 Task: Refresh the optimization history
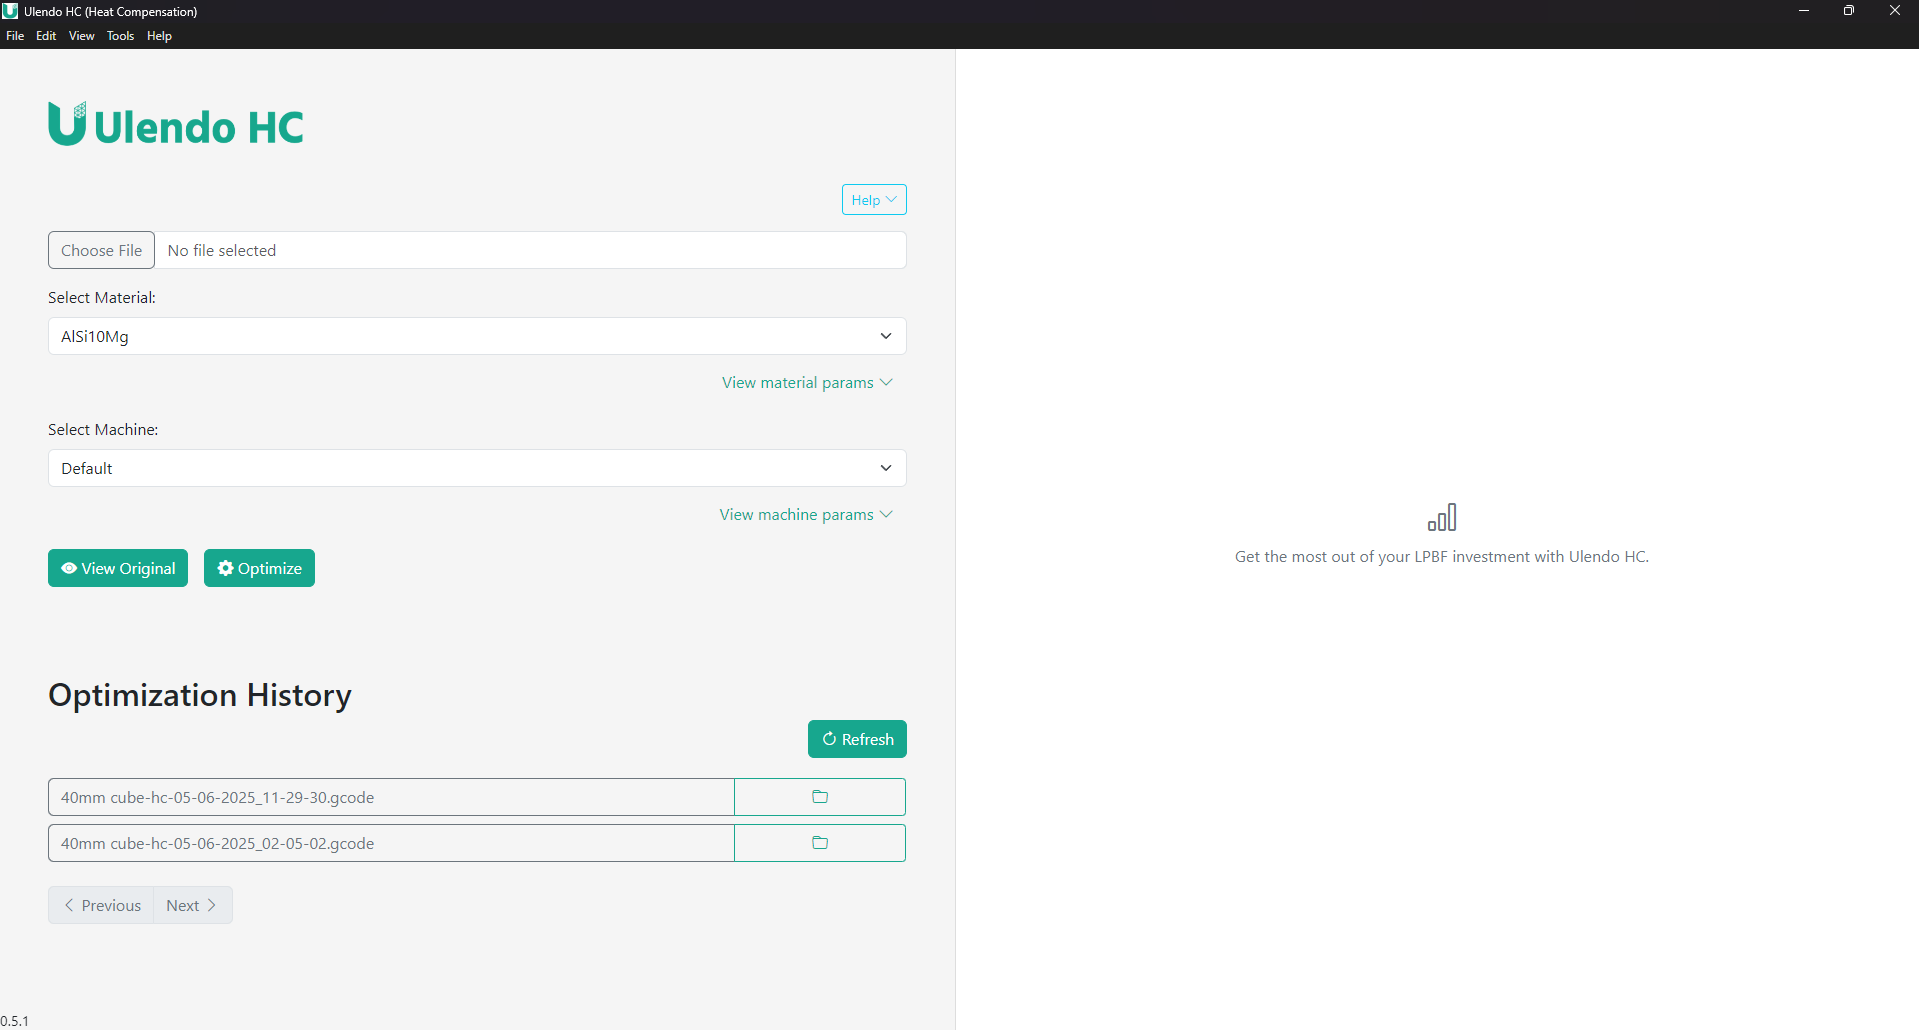click(x=857, y=739)
